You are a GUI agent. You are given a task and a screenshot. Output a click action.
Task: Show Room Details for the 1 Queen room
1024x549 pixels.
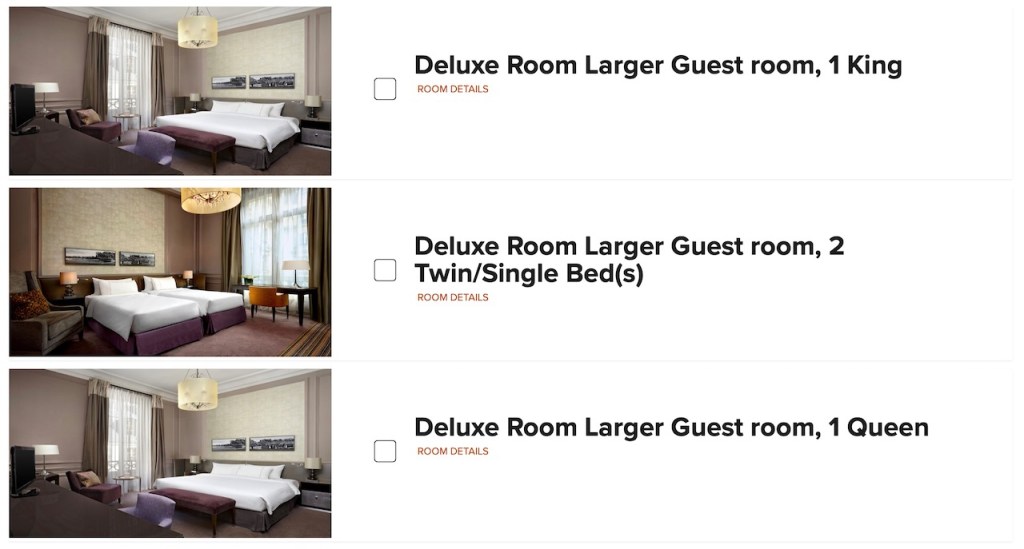tap(453, 451)
